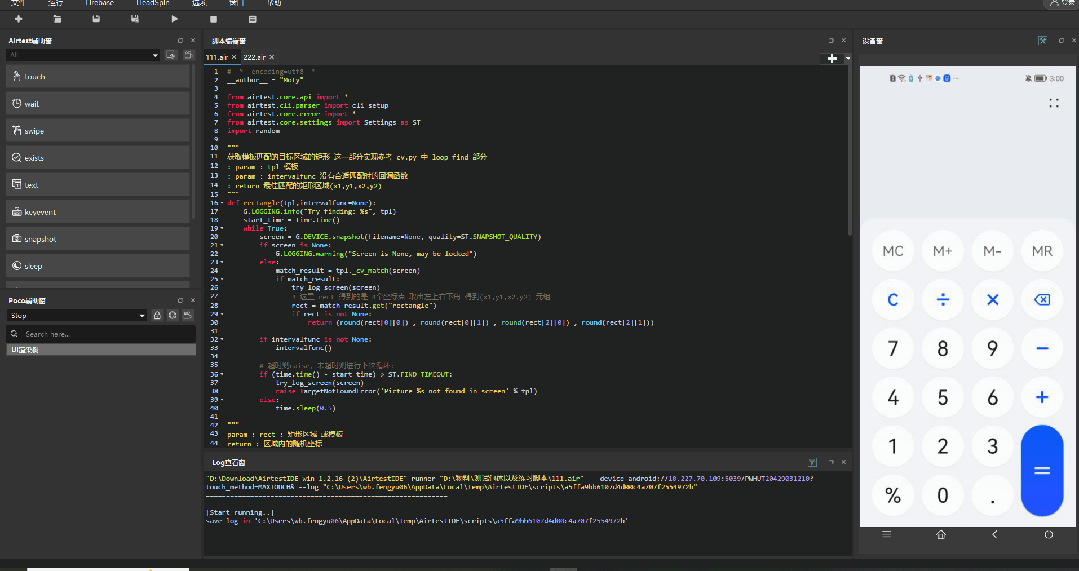Close the 222.air tab with its x
Screen dimensions: 1079x571
[272, 57]
